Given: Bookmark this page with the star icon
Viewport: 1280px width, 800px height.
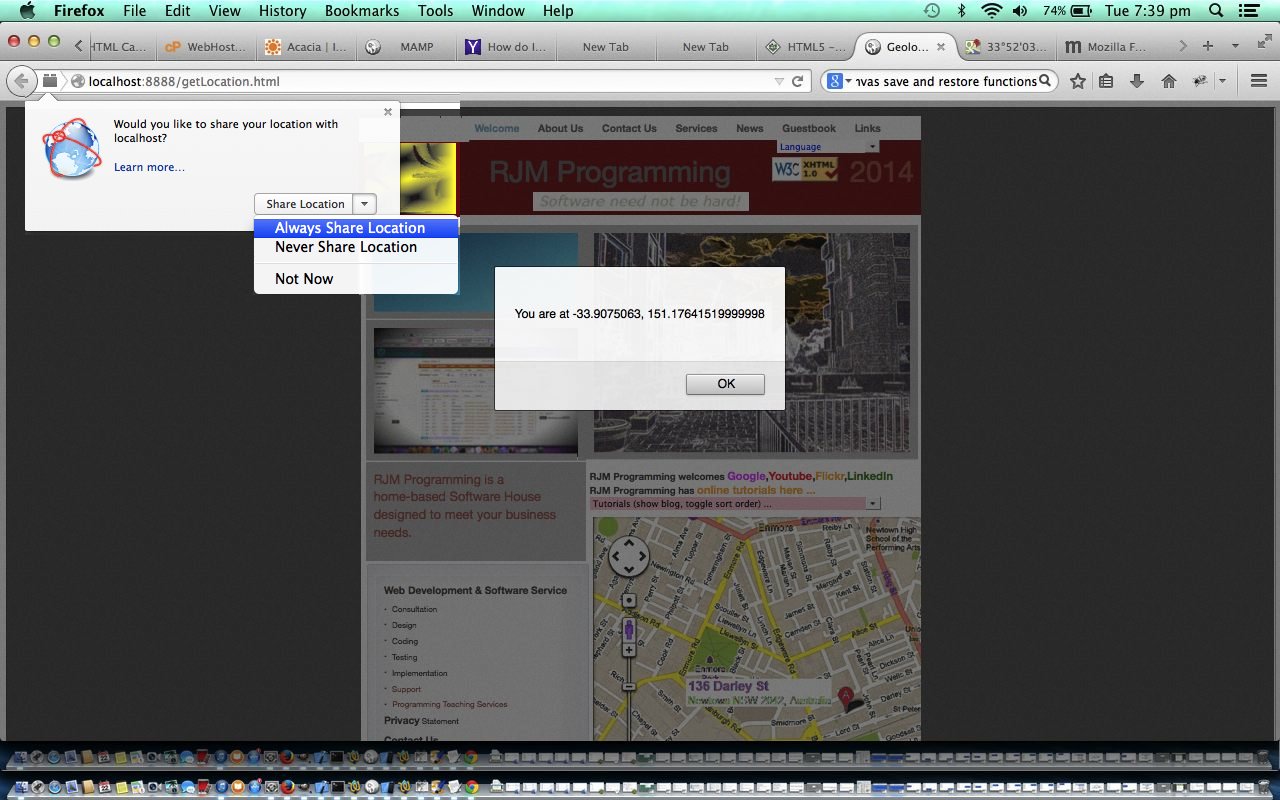Looking at the screenshot, I should click(1077, 81).
